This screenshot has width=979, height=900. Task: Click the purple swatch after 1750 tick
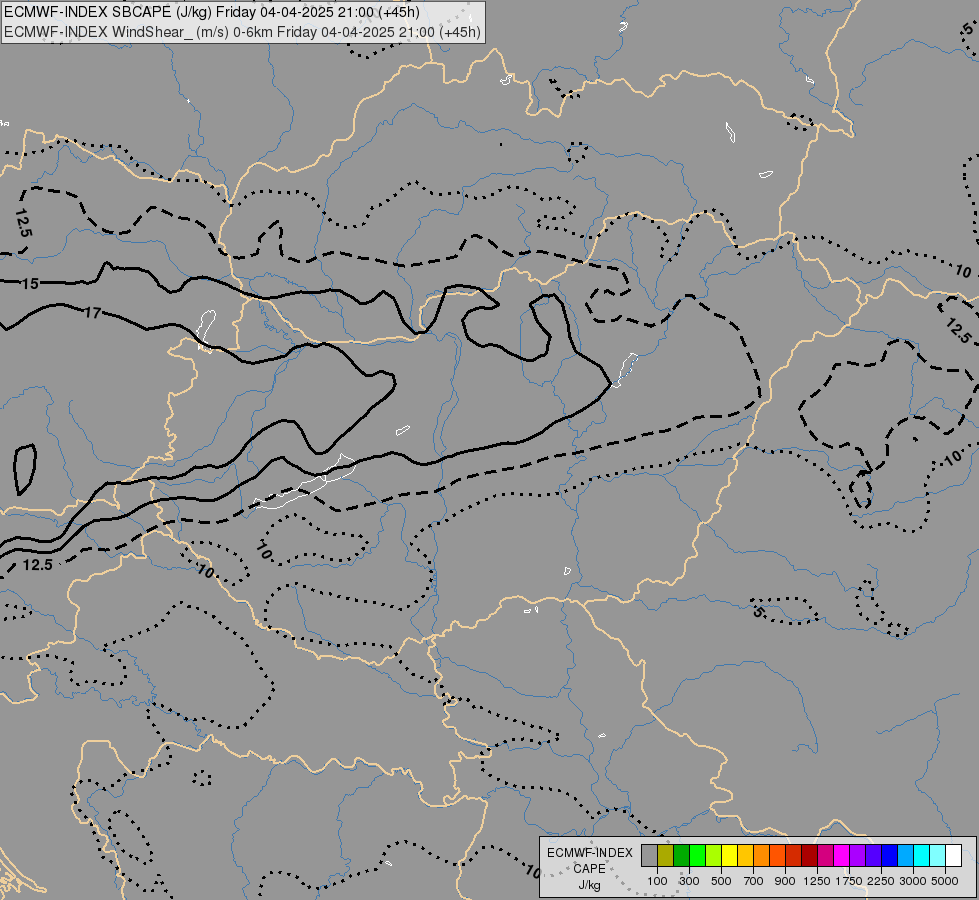(858, 855)
